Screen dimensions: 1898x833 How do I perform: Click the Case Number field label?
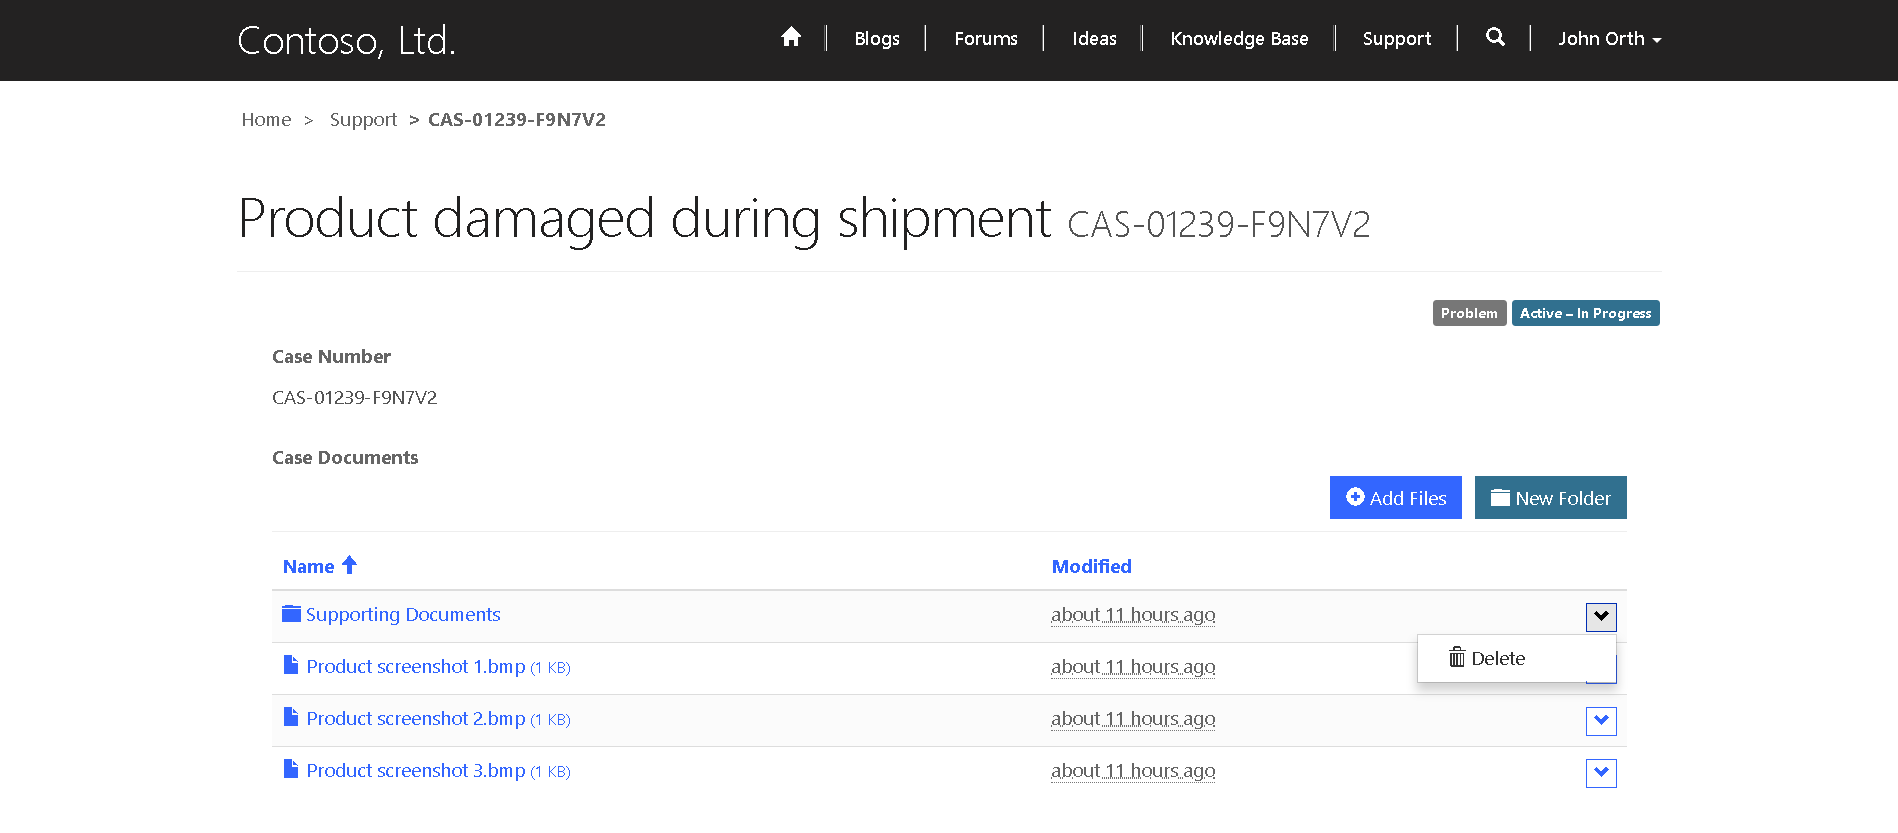(x=331, y=357)
